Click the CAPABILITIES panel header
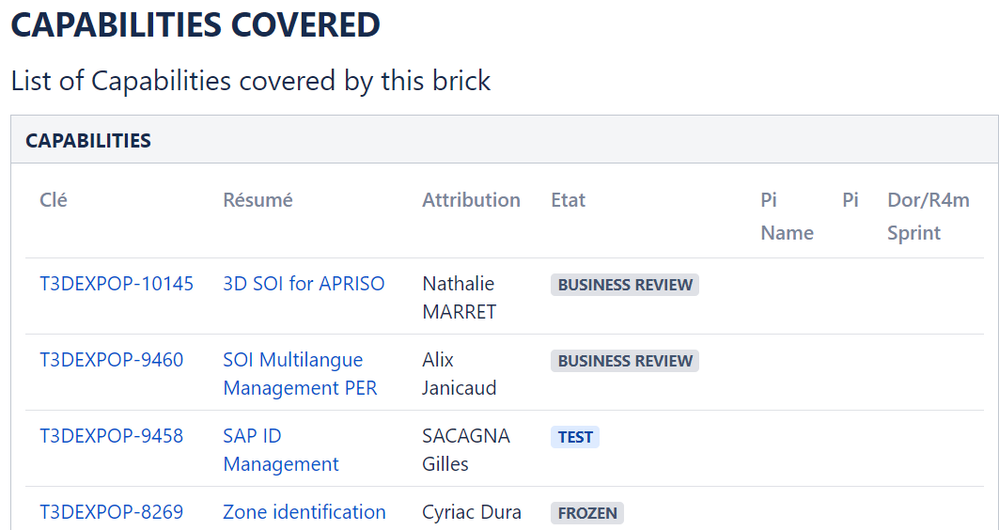Screen dimensions: 999x530 pos(505,140)
